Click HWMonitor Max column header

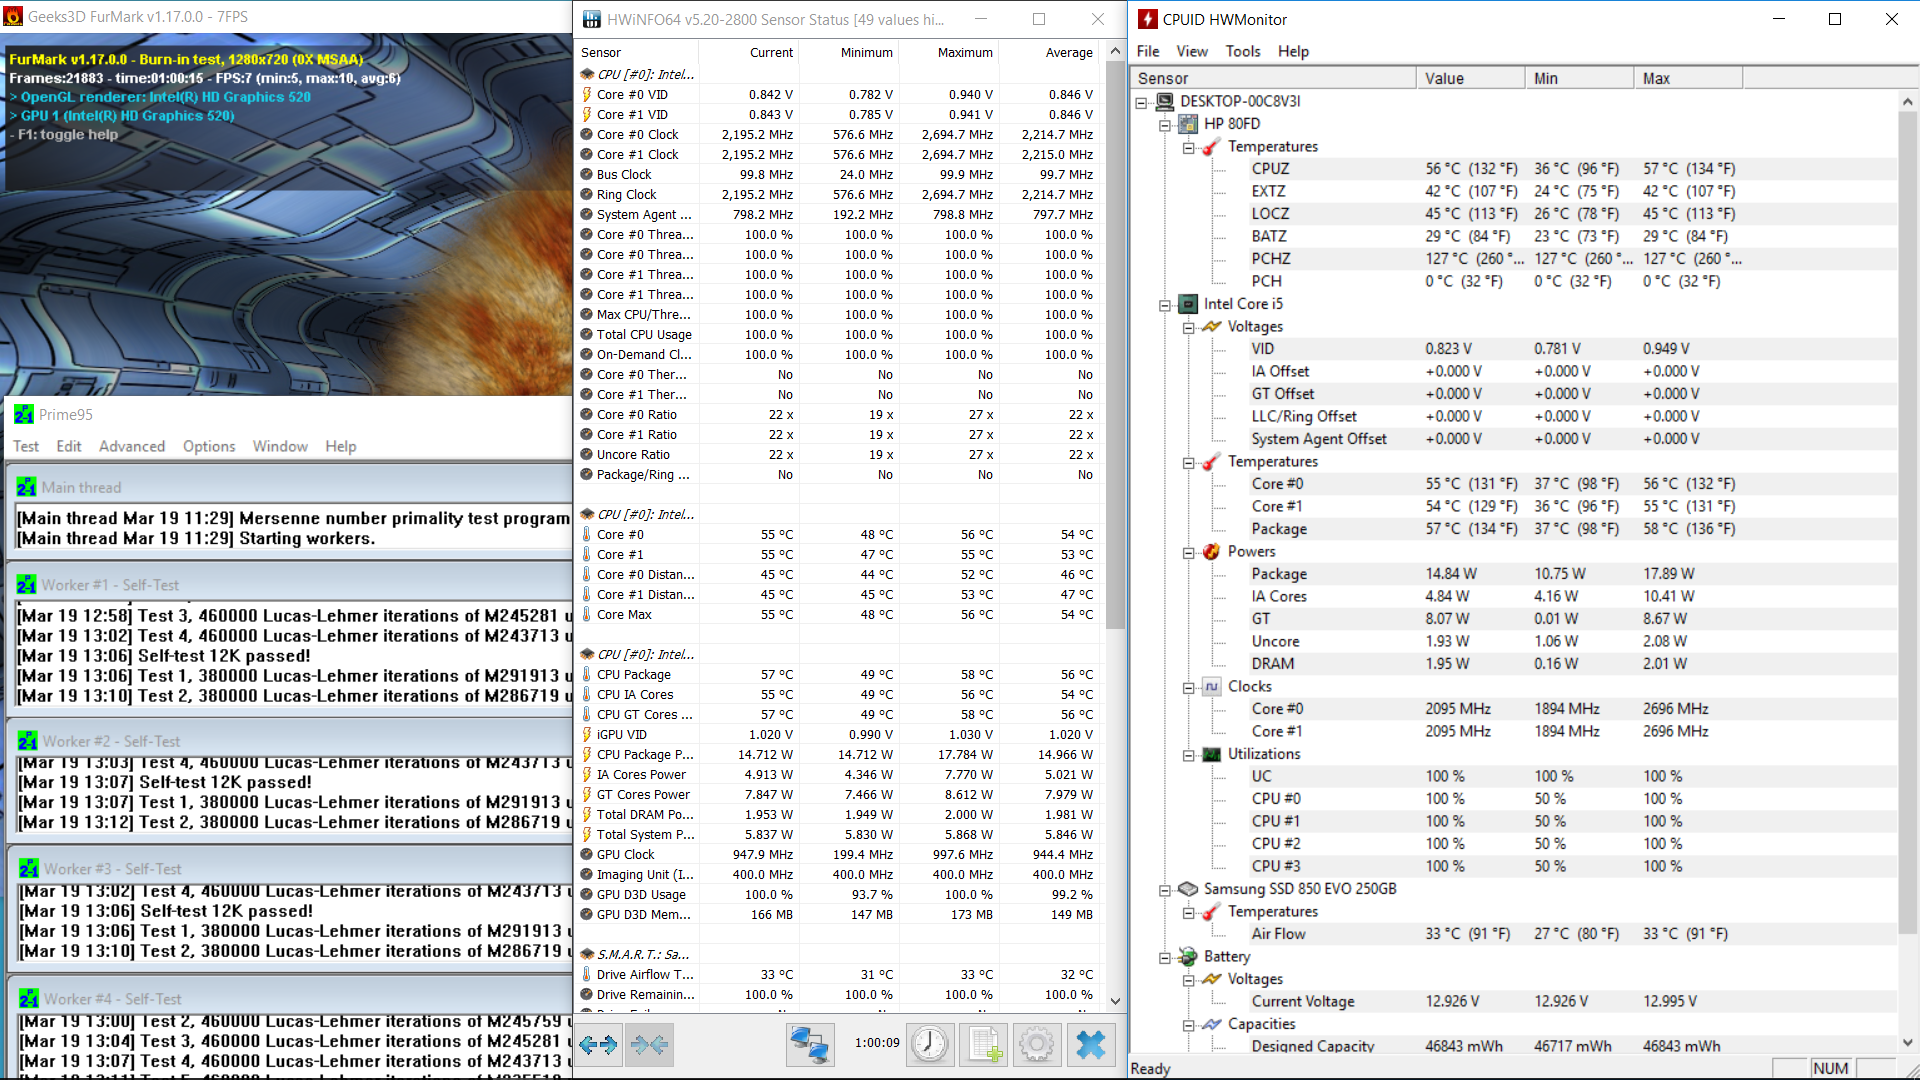tap(1688, 78)
